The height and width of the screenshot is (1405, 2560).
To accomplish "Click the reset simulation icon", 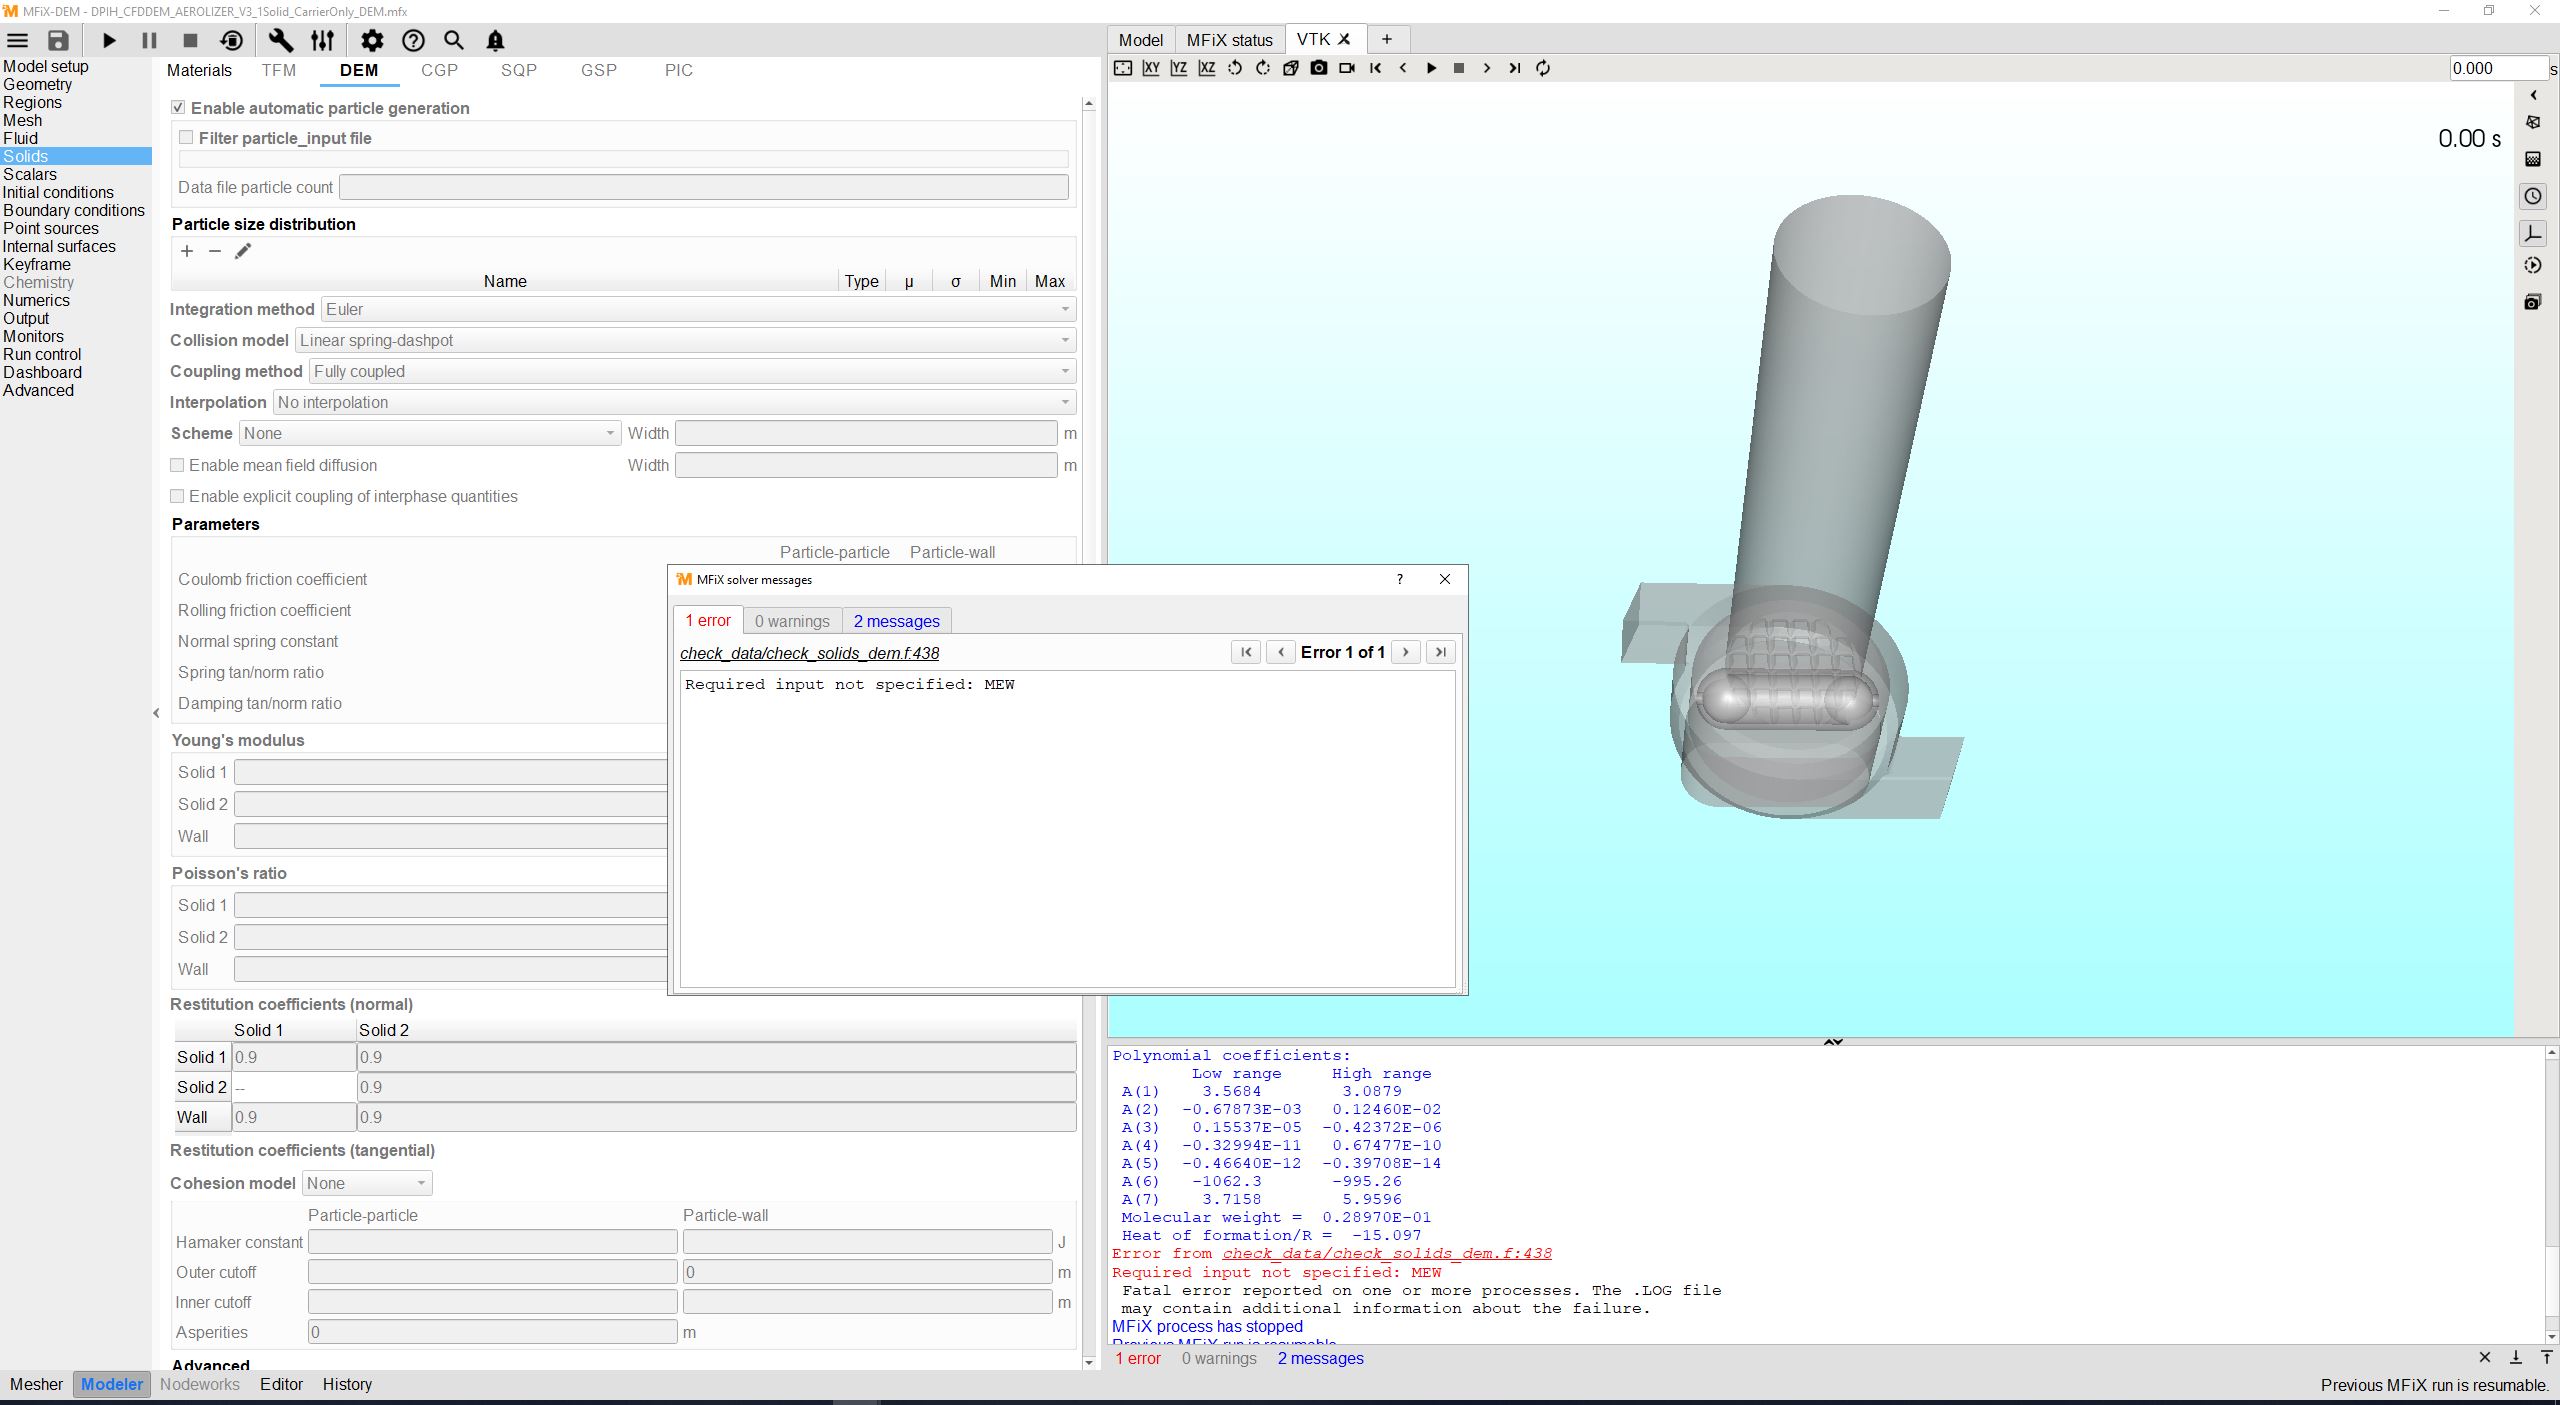I will pos(231,41).
